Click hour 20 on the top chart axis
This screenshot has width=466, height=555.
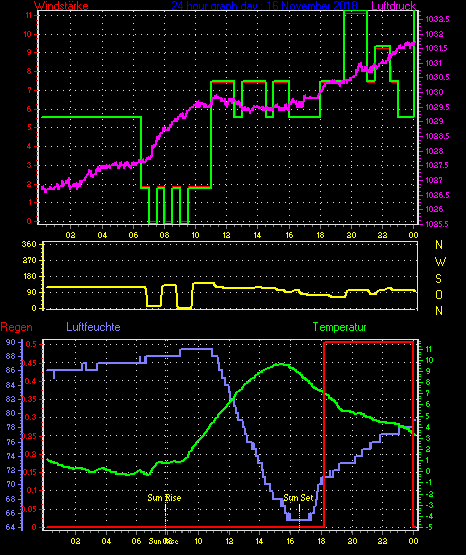pos(351,235)
